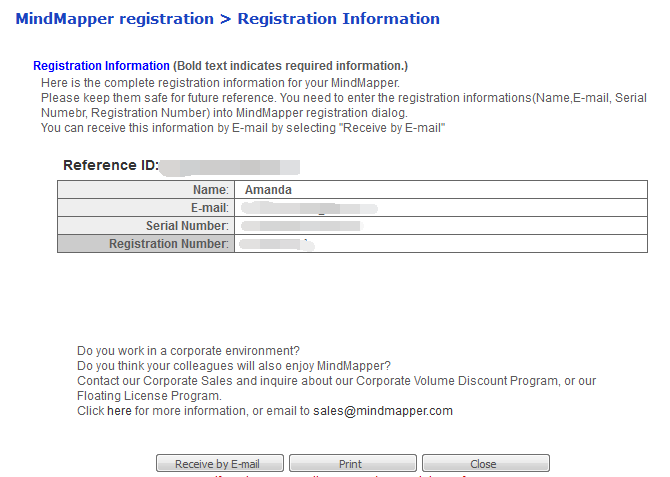The width and height of the screenshot is (670, 477).
Task: Click the blue Registration Information subheading
Action: [101, 66]
